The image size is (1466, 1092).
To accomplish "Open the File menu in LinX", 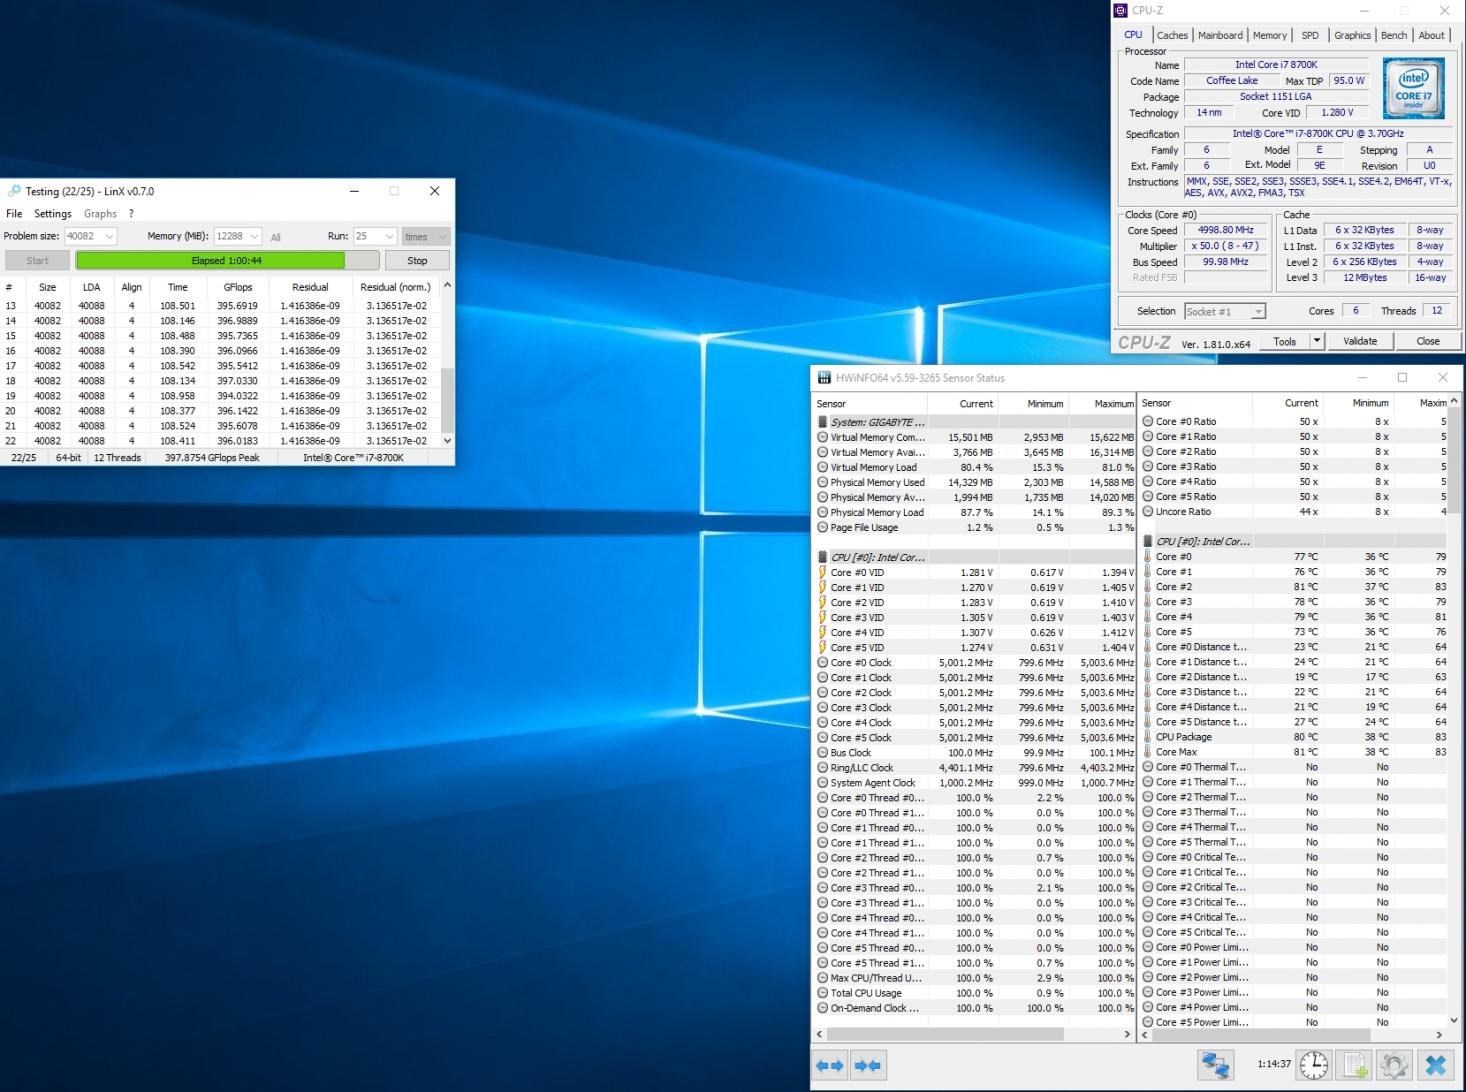I will pyautogui.click(x=14, y=214).
